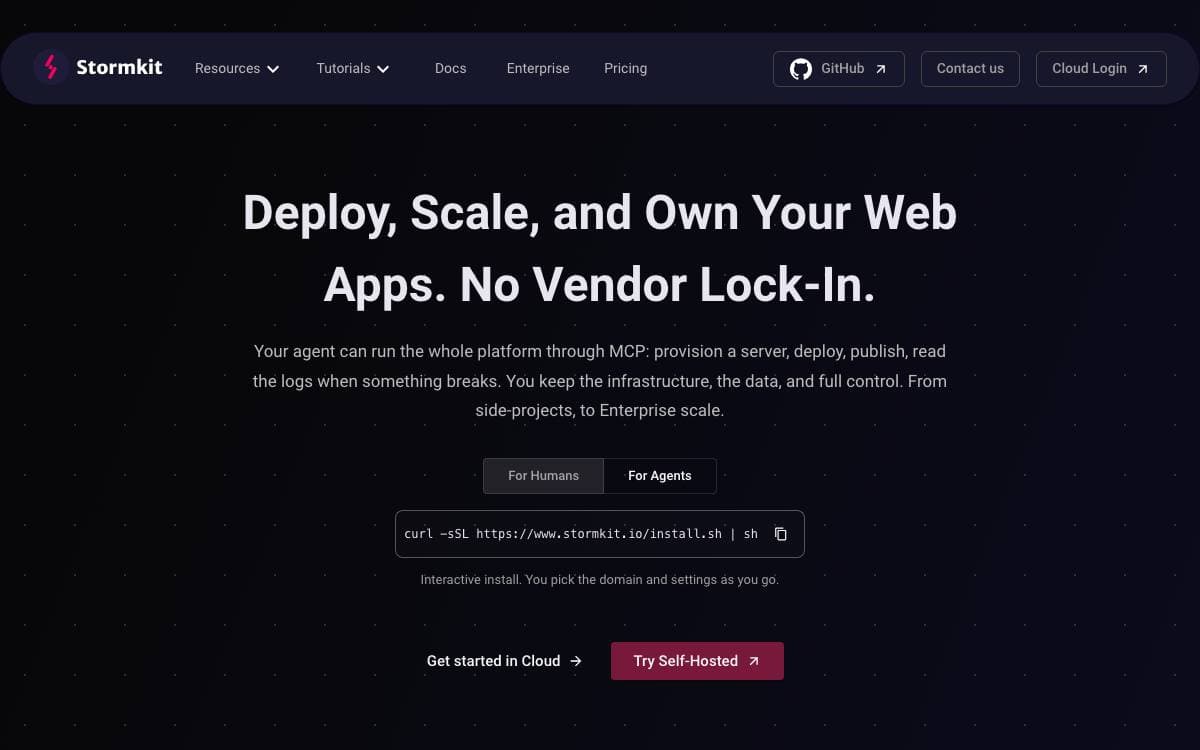Open the Pricing nav link
1200x750 pixels.
[626, 68]
